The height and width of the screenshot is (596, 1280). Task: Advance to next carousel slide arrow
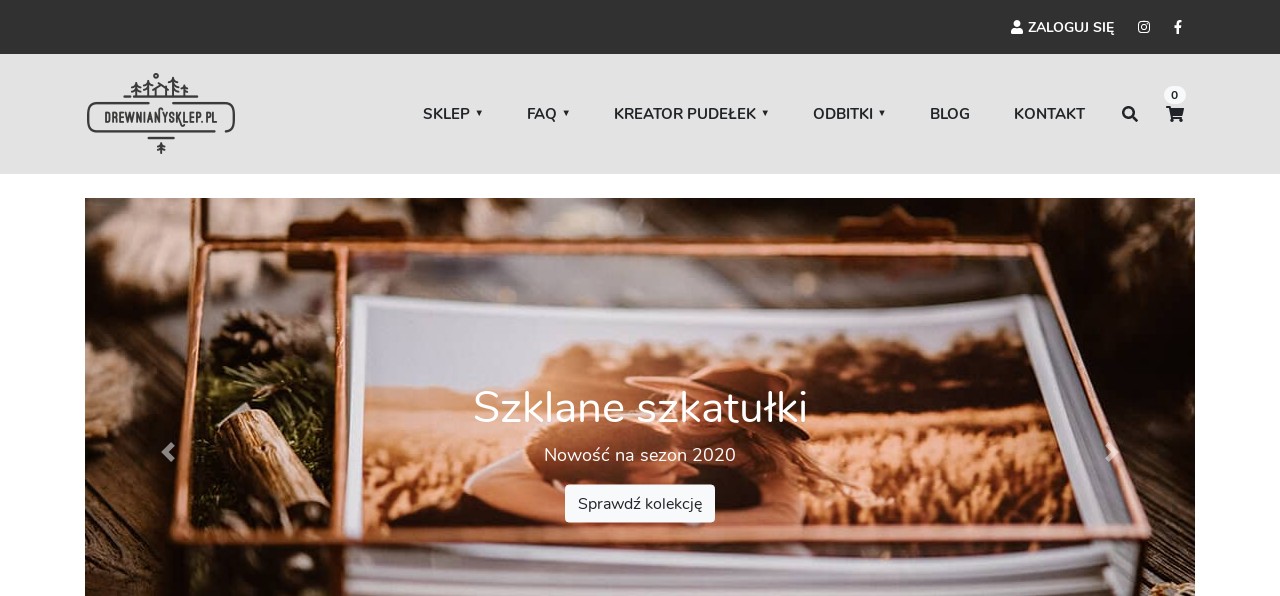point(1111,452)
